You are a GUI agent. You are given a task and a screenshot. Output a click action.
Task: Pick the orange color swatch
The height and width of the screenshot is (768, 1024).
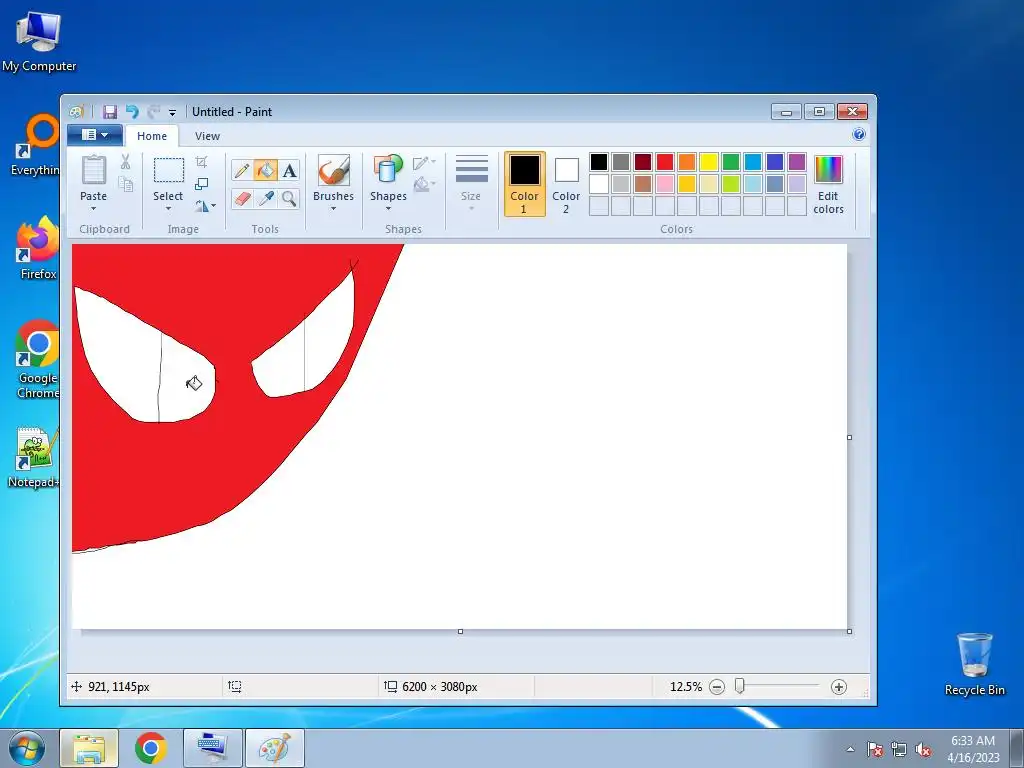(x=687, y=161)
